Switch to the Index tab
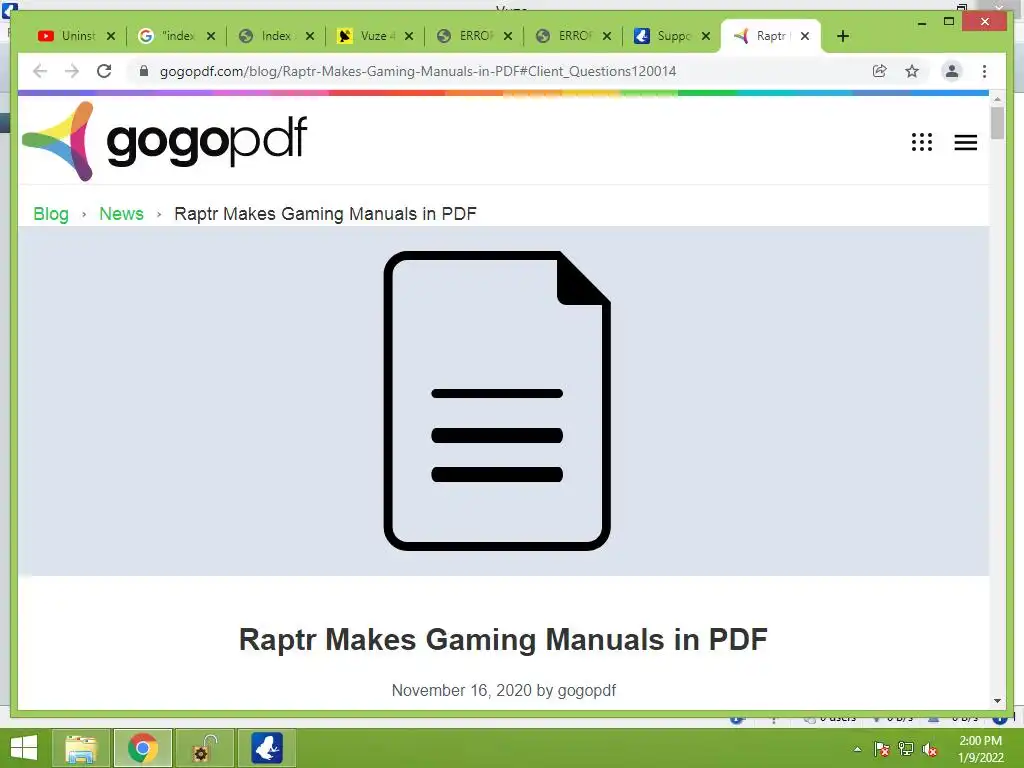 tap(266, 36)
